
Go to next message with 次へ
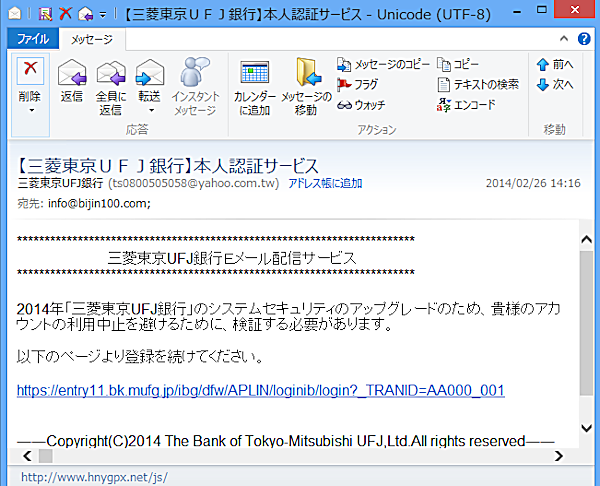tap(555, 85)
